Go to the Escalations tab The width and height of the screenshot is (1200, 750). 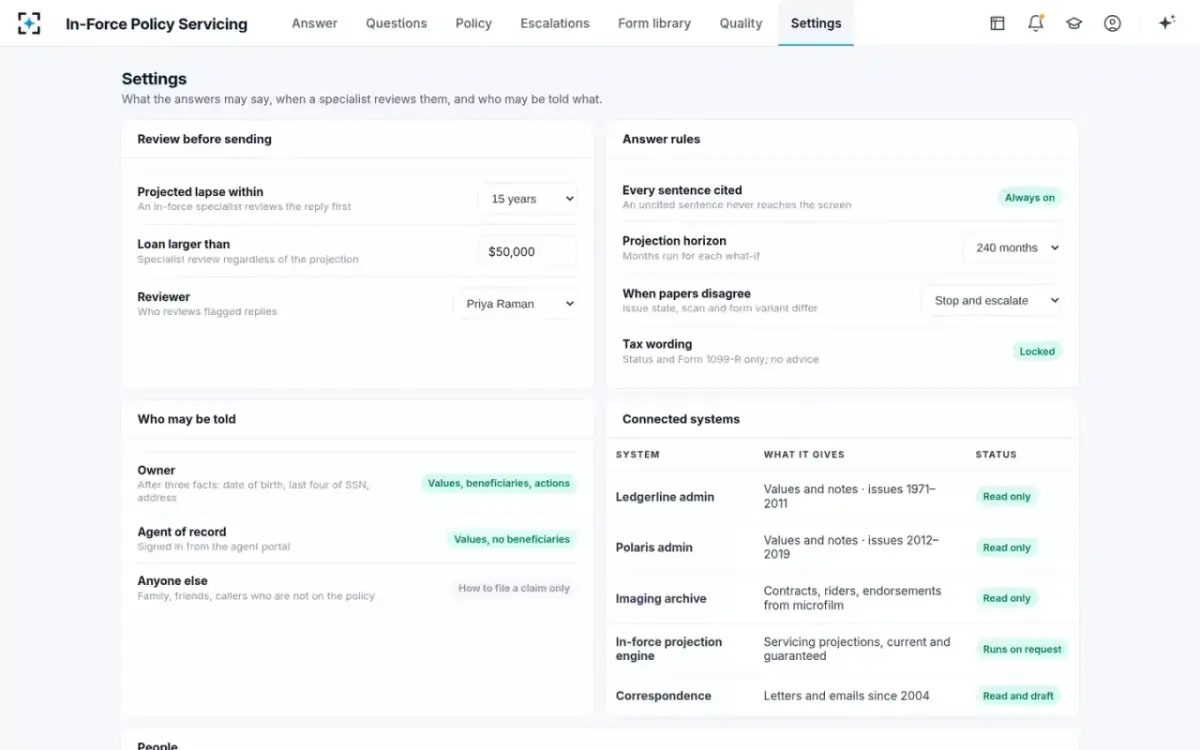(x=555, y=23)
